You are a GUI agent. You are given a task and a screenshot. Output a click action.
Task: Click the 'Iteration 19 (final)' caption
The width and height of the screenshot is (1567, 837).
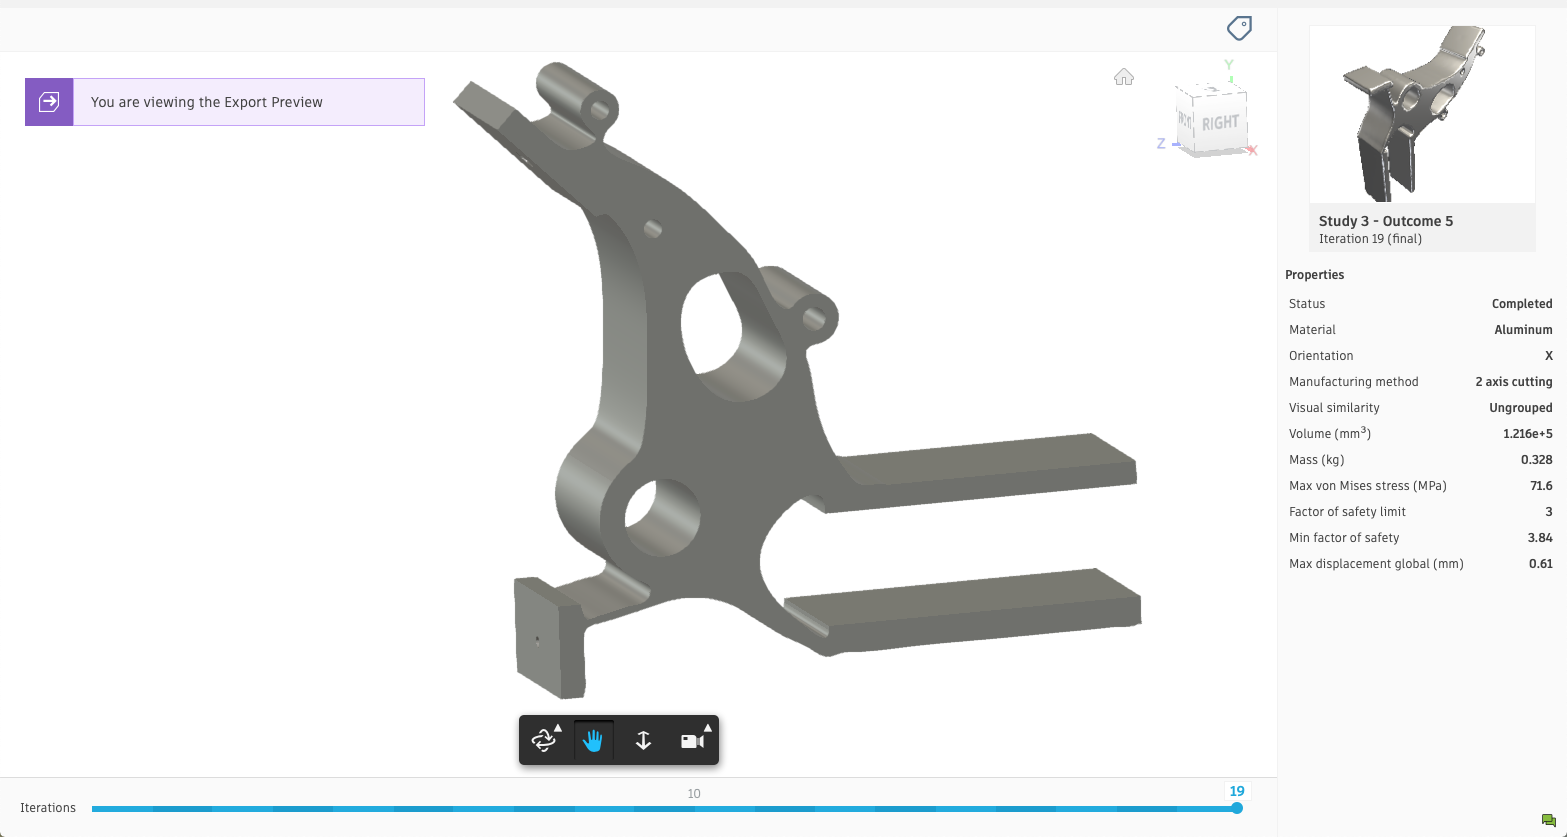coord(1370,239)
